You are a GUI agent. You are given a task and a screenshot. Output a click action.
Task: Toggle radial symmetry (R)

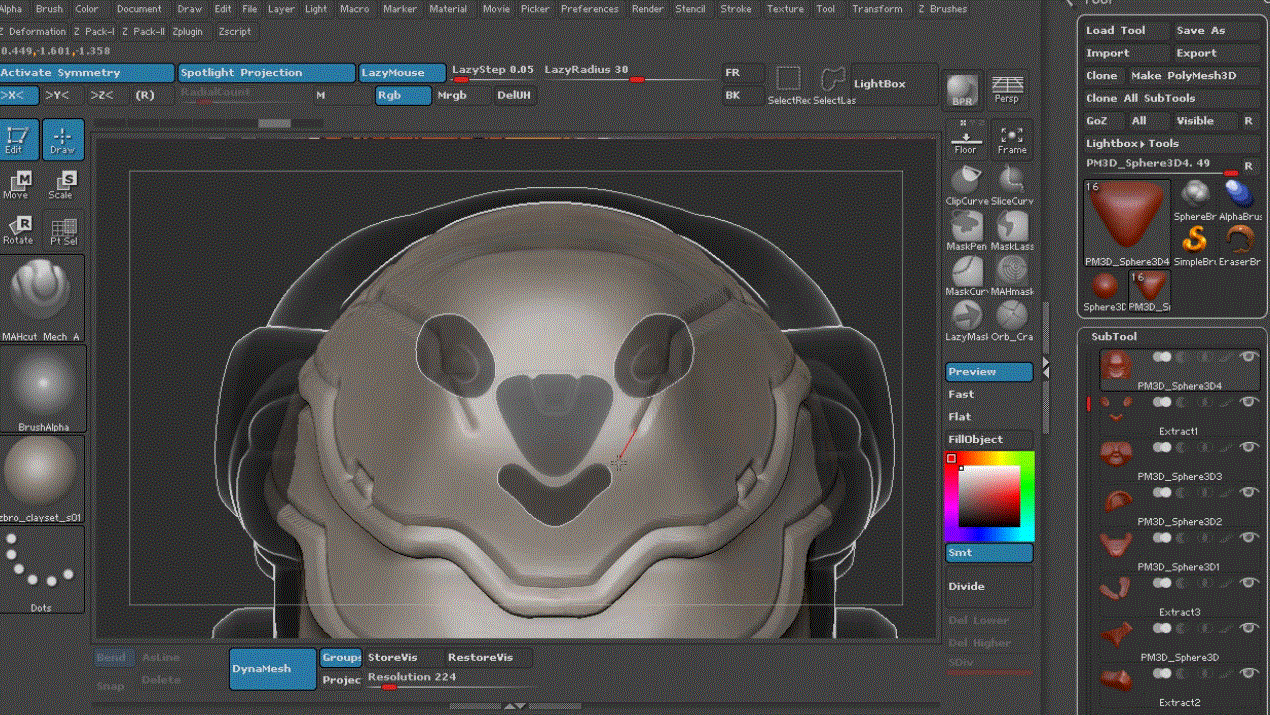click(x=145, y=95)
